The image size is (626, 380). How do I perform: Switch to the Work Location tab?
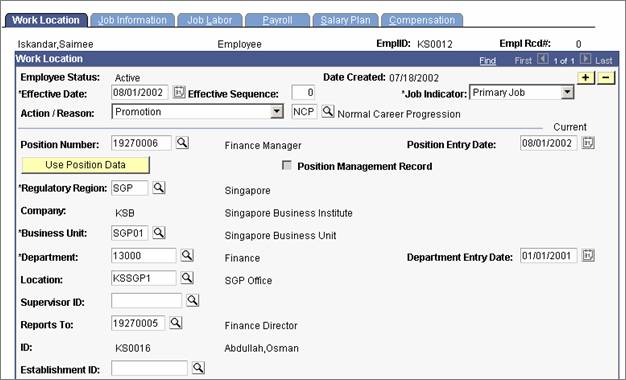click(x=46, y=20)
